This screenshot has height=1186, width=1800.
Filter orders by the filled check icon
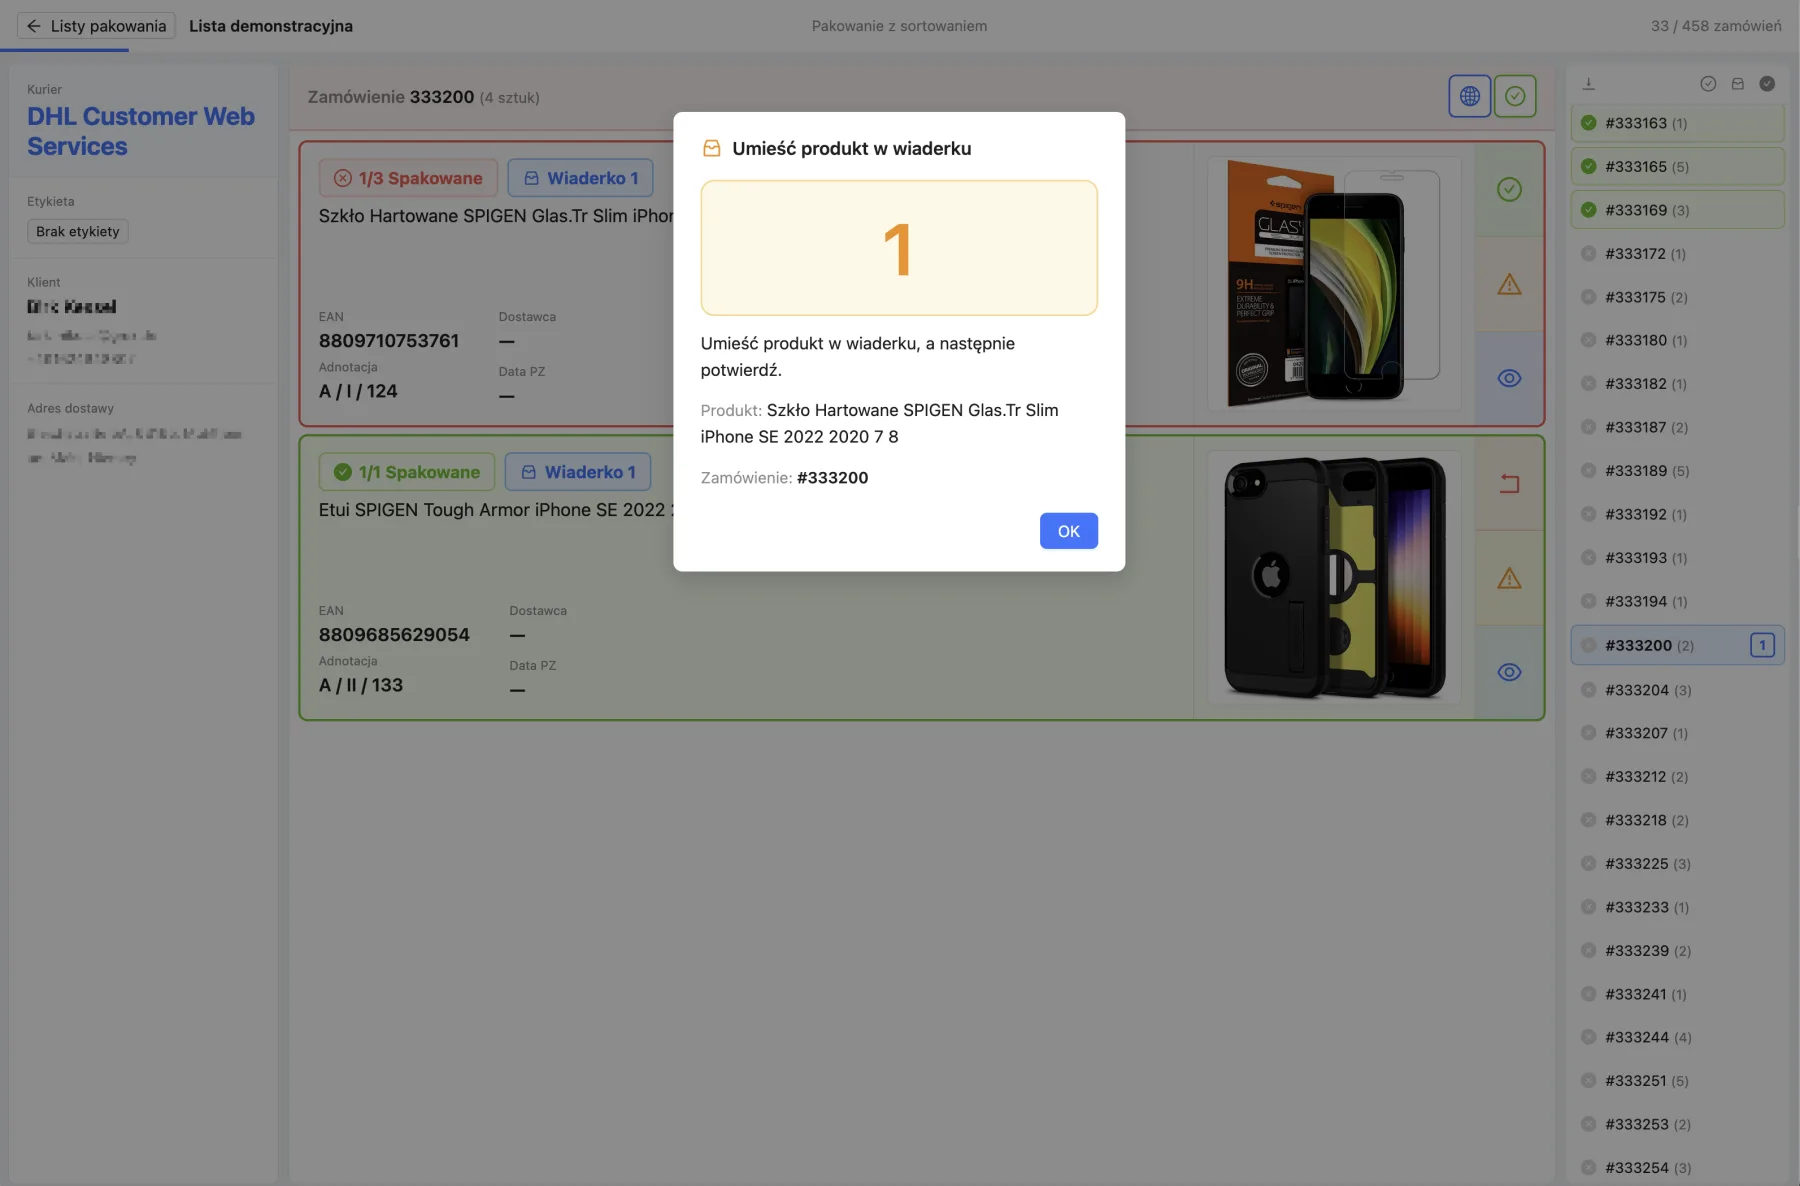tap(1767, 84)
